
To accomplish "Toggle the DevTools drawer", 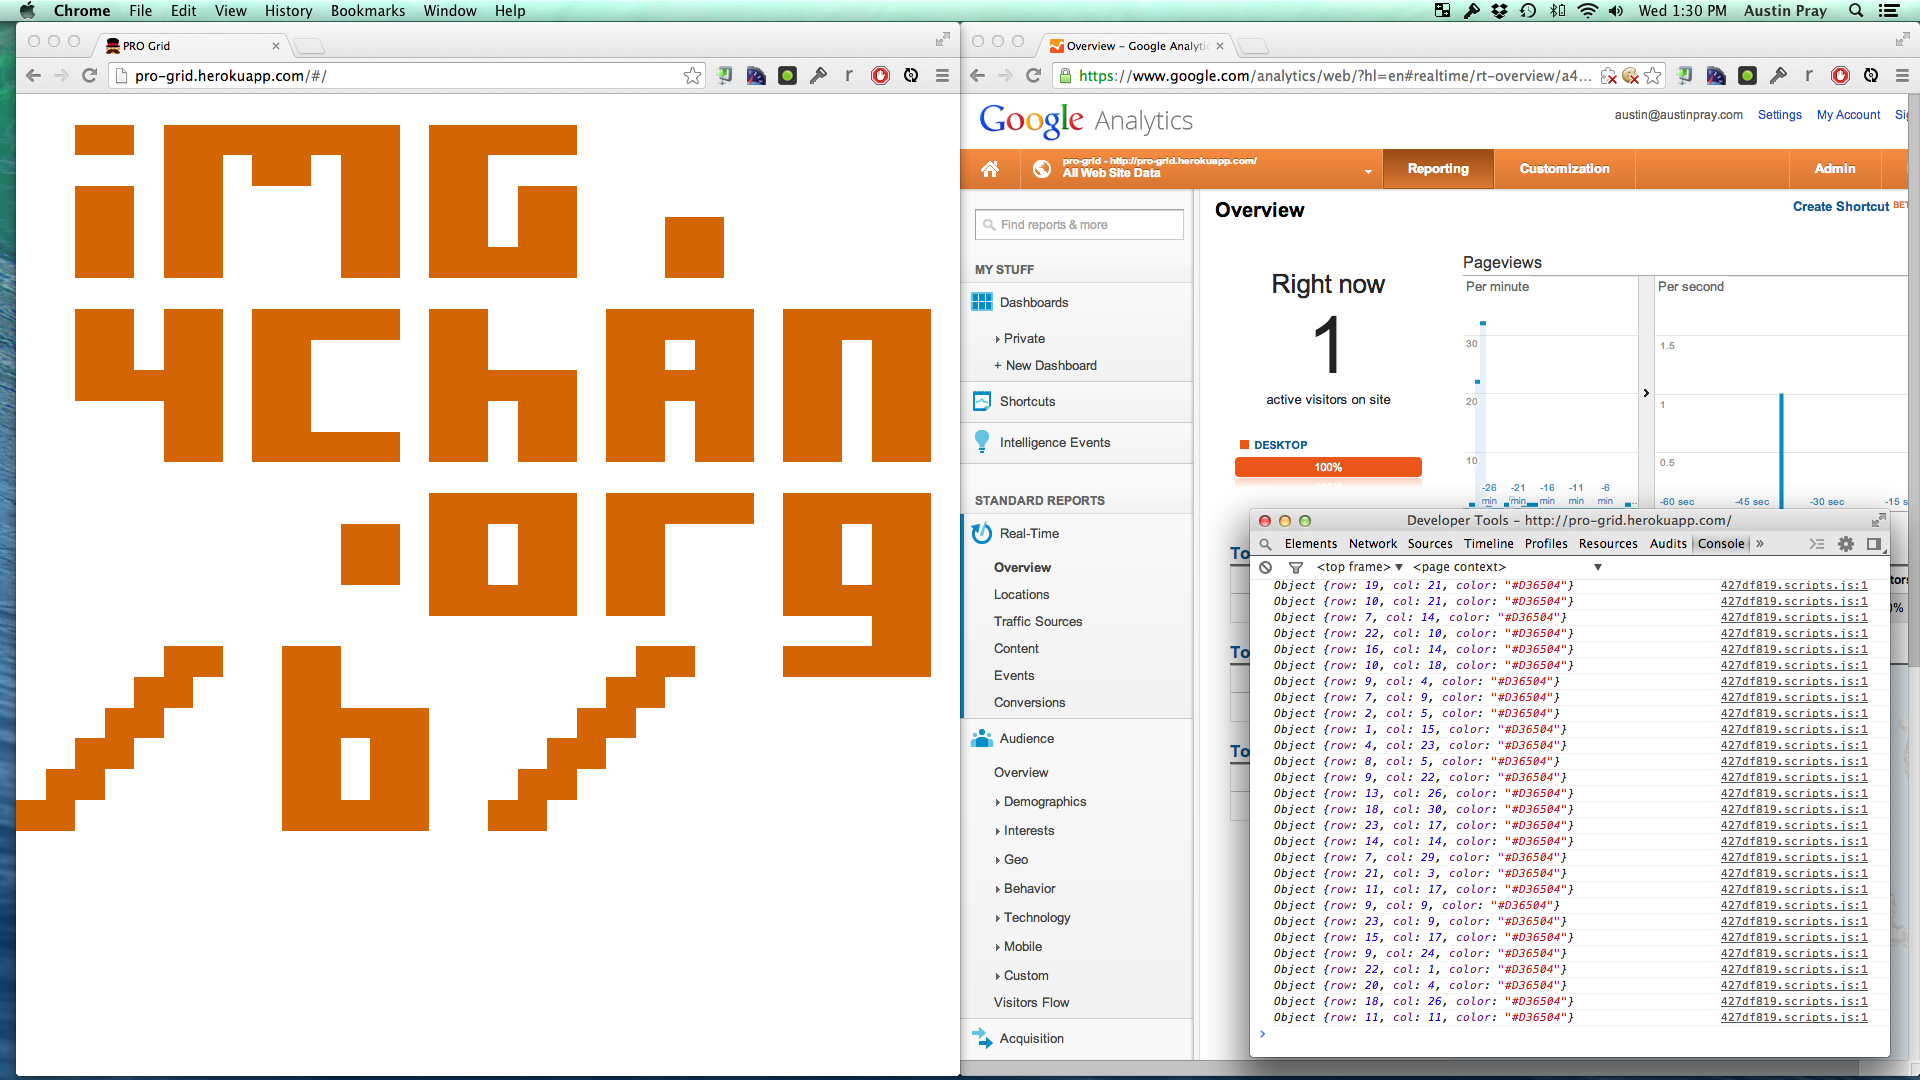I will pos(1817,544).
